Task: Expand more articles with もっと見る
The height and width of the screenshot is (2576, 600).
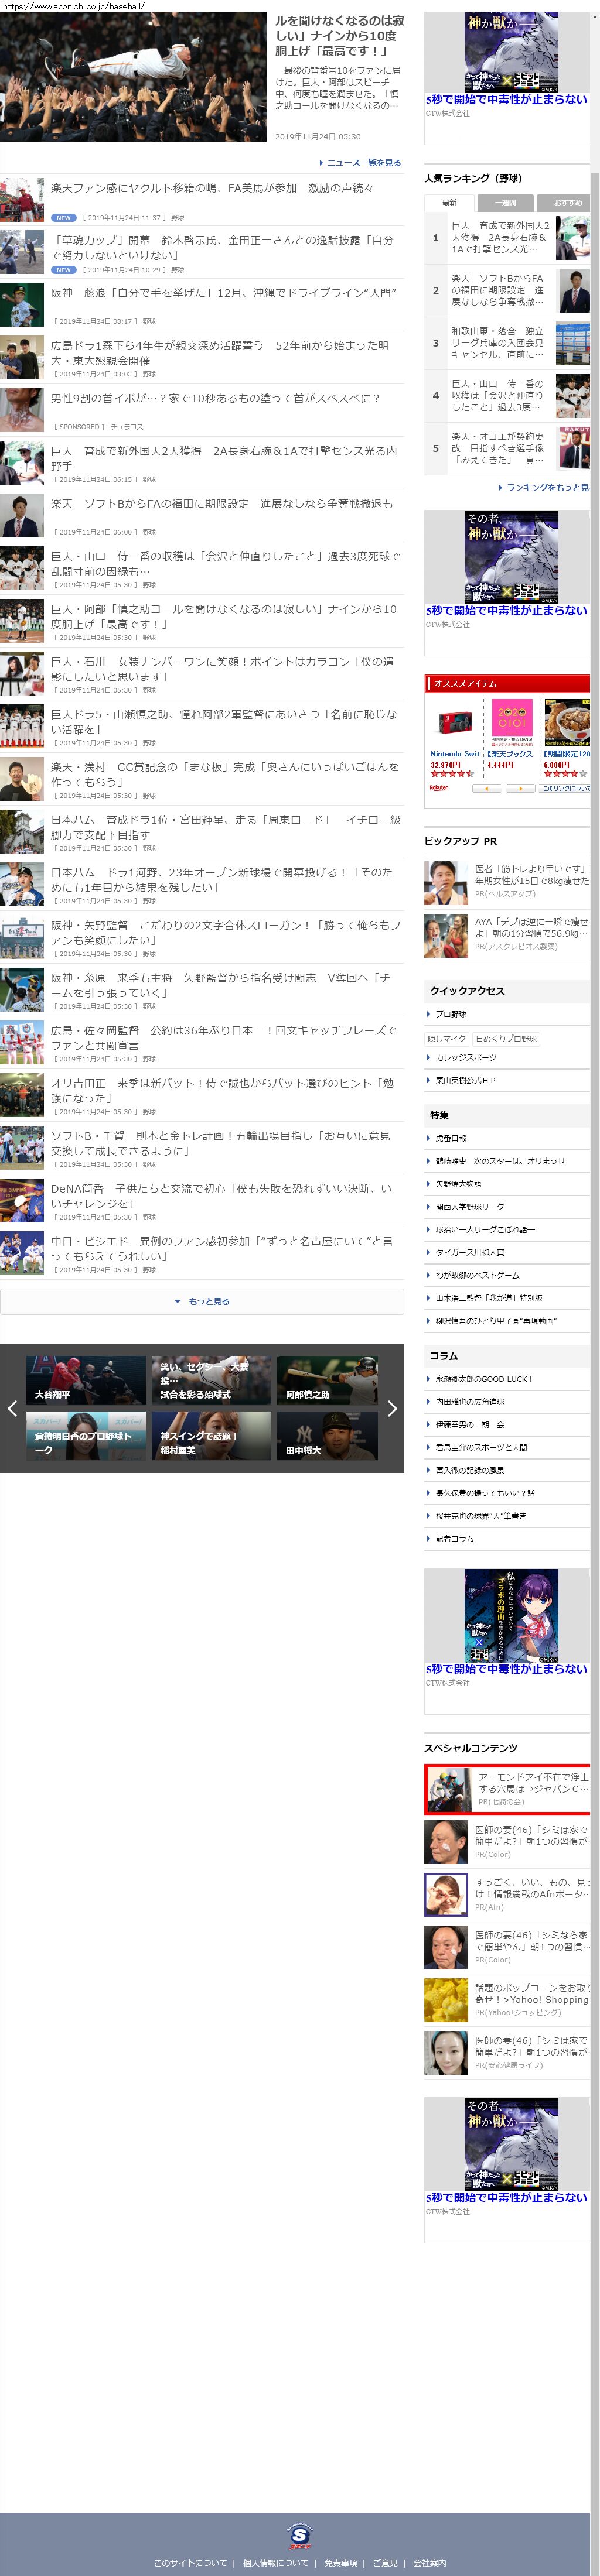Action: [x=202, y=1301]
